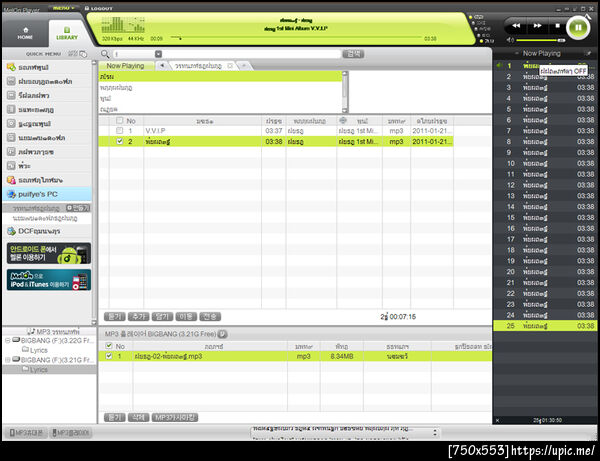
Task: Select track 10 in the Now Playing list
Action: pyautogui.click(x=545, y=163)
